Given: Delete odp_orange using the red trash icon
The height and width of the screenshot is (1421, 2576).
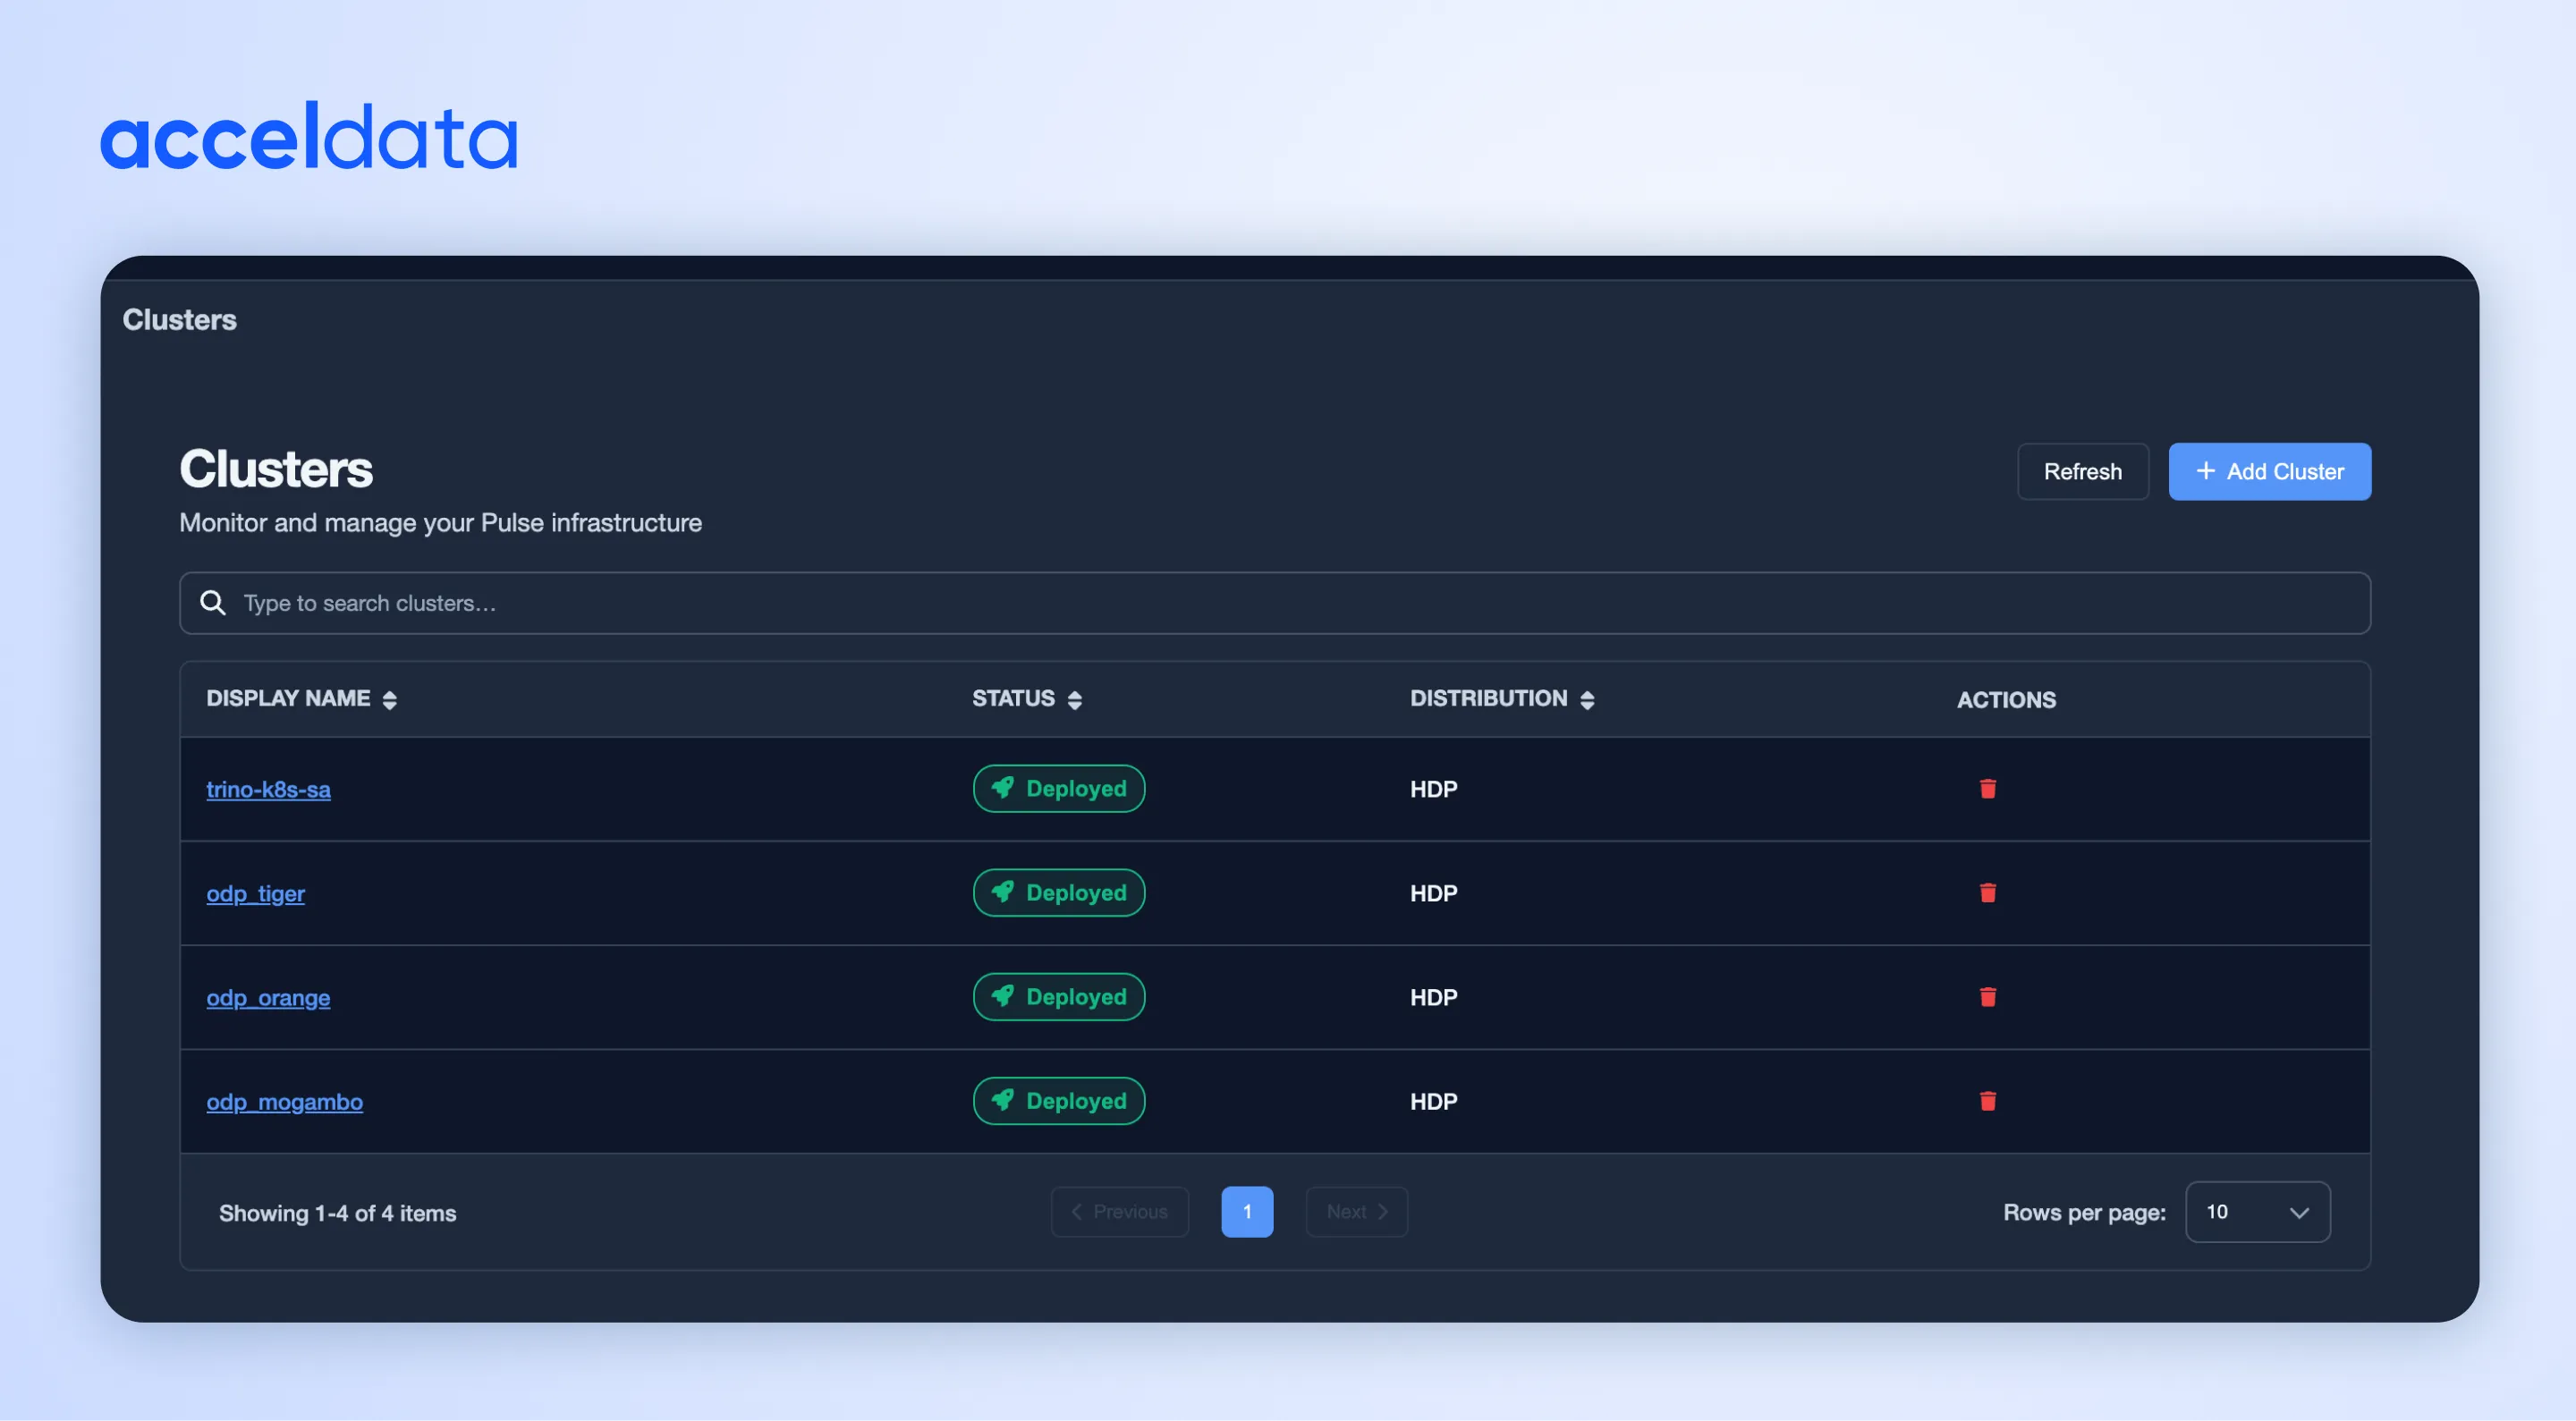Looking at the screenshot, I should [1988, 997].
